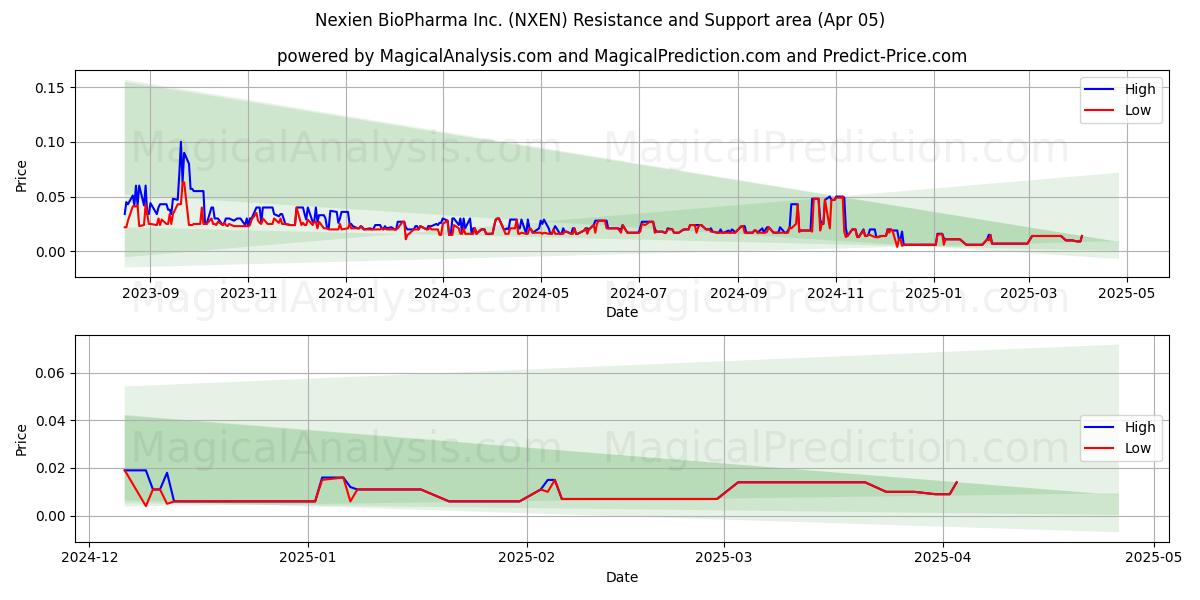Click the top chart's "2025-03" tick label
Image resolution: width=1200 pixels, height=600 pixels.
1029,294
